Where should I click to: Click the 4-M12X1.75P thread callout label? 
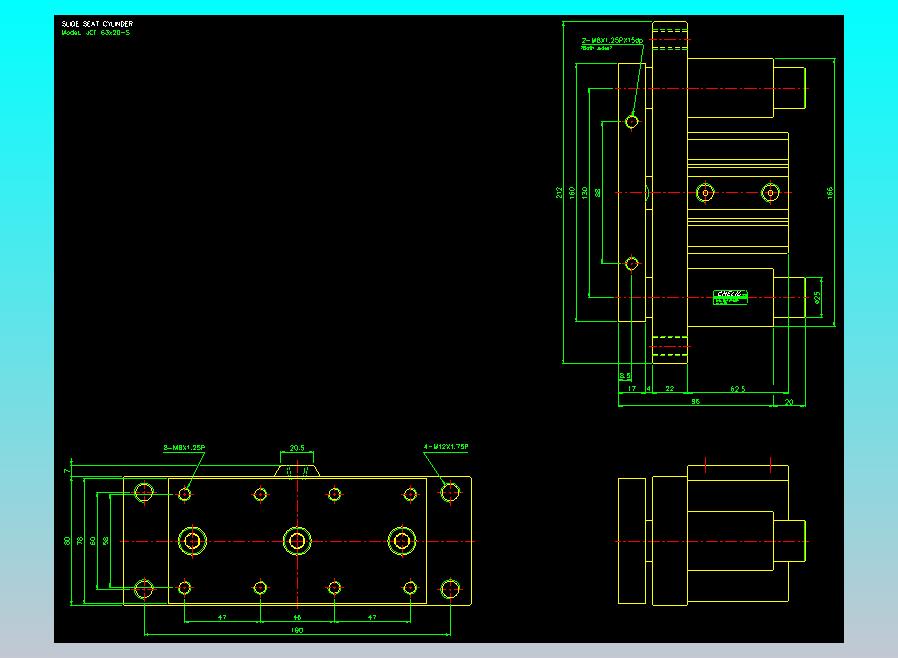[x=445, y=447]
